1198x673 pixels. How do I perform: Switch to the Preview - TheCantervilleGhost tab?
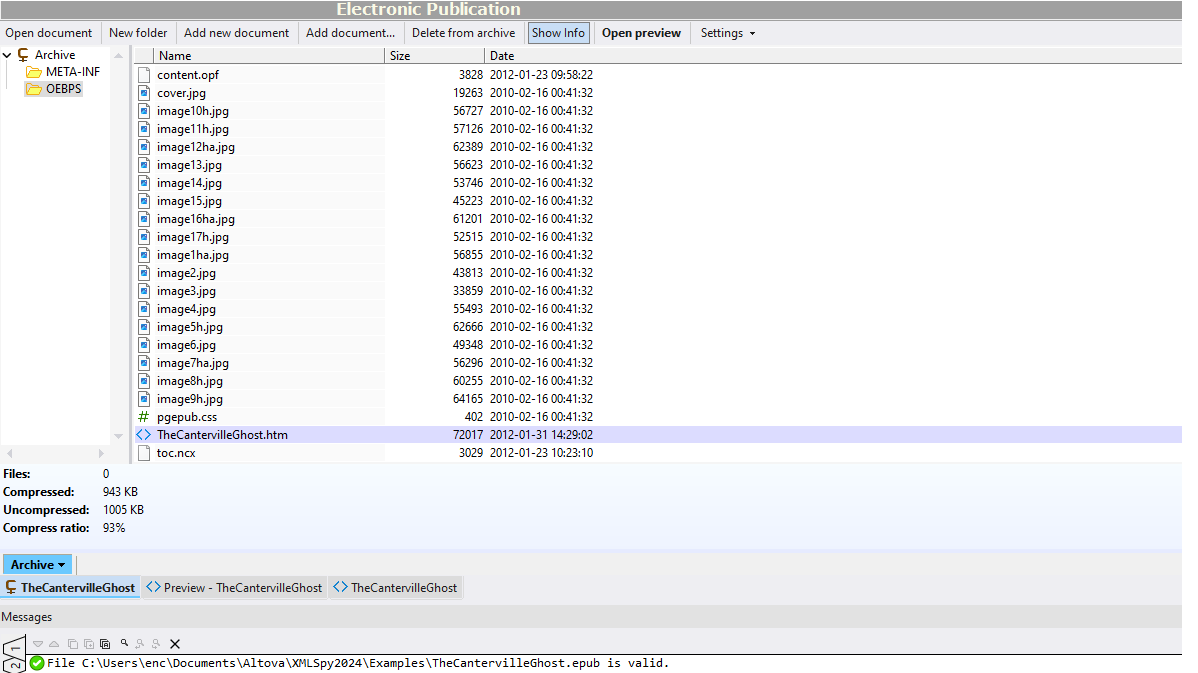(233, 587)
